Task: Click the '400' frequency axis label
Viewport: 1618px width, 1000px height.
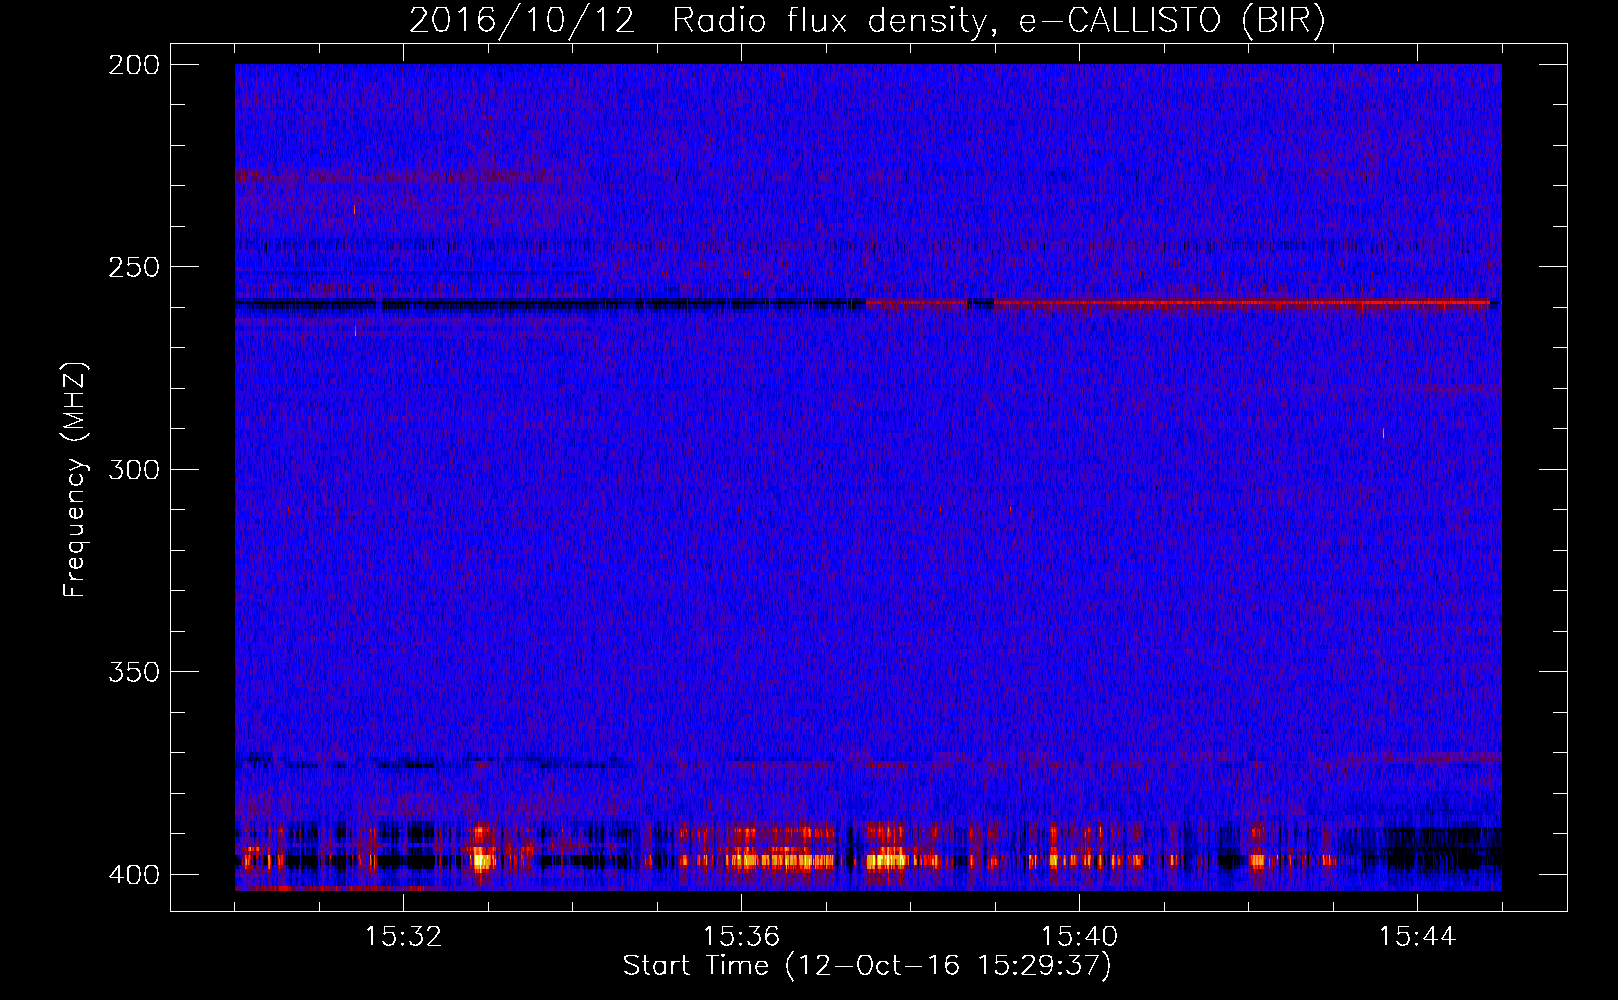Action: [x=133, y=874]
